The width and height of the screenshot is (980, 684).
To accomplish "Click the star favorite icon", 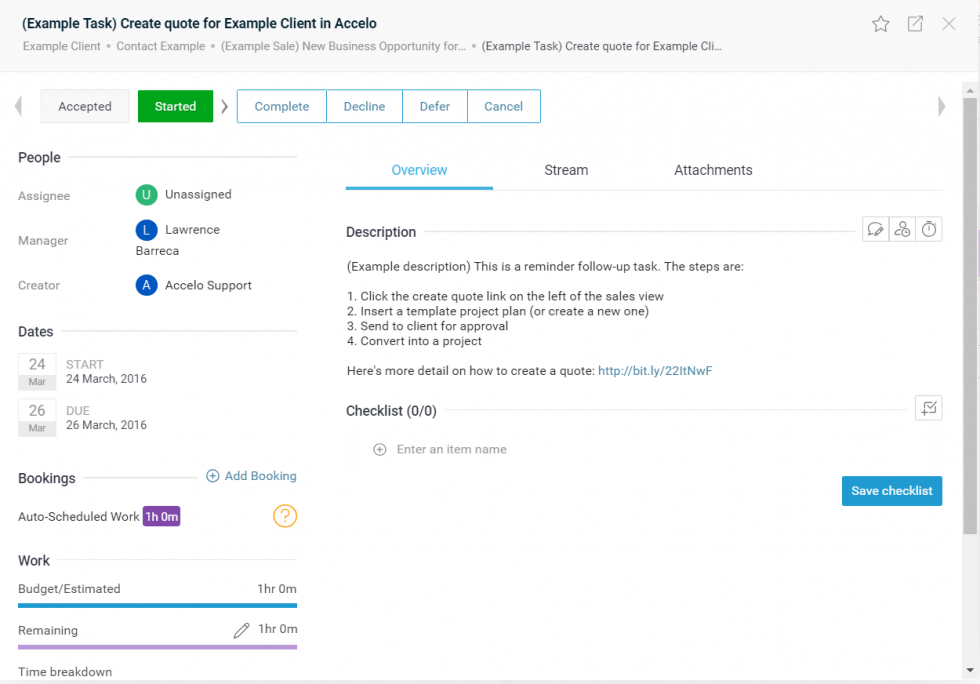I will pyautogui.click(x=880, y=24).
